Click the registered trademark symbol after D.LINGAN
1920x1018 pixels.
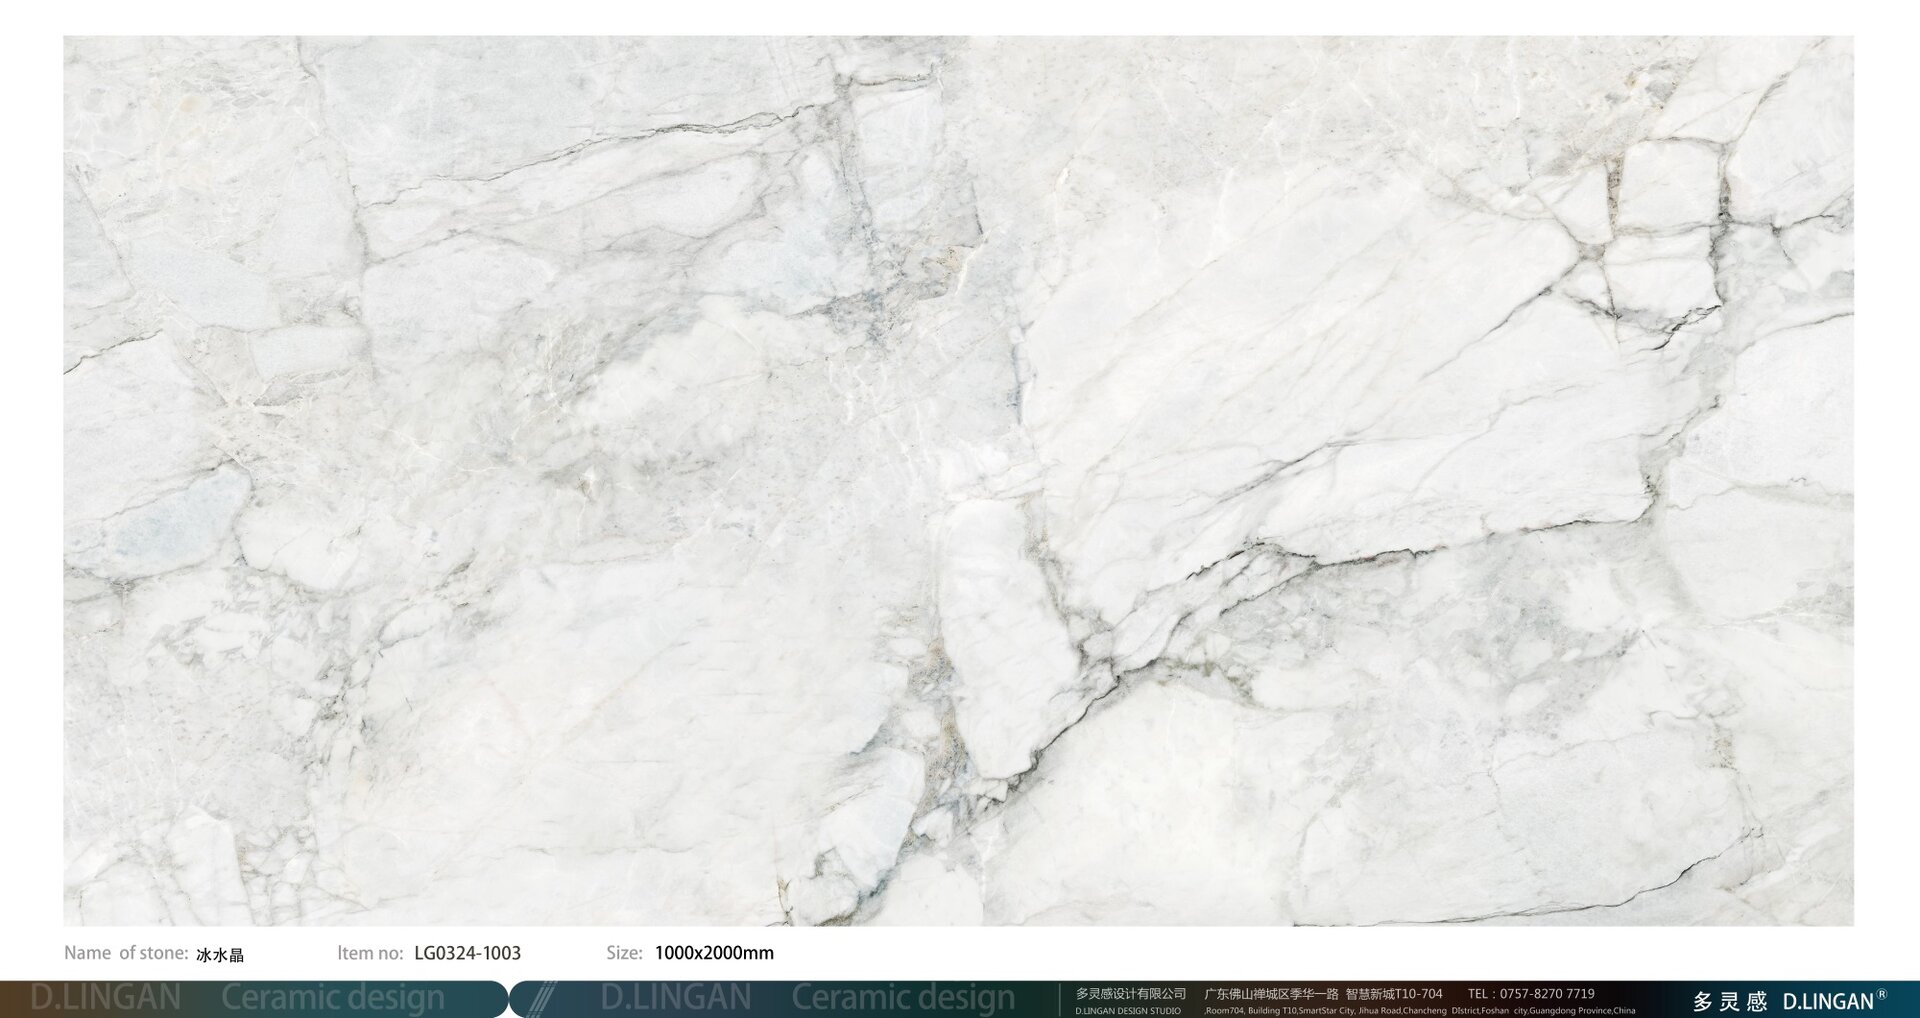[x=1882, y=994]
